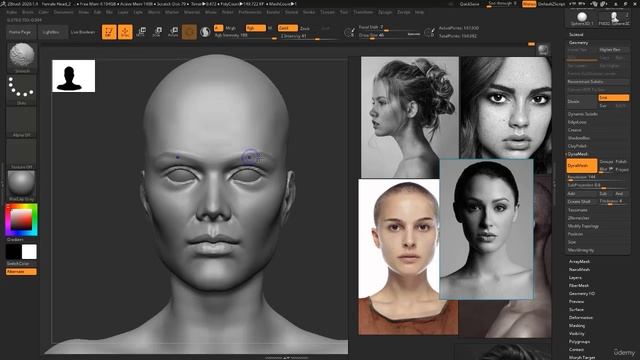This screenshot has width=640, height=360.
Task: Open the Help menu
Action: pos(419,12)
